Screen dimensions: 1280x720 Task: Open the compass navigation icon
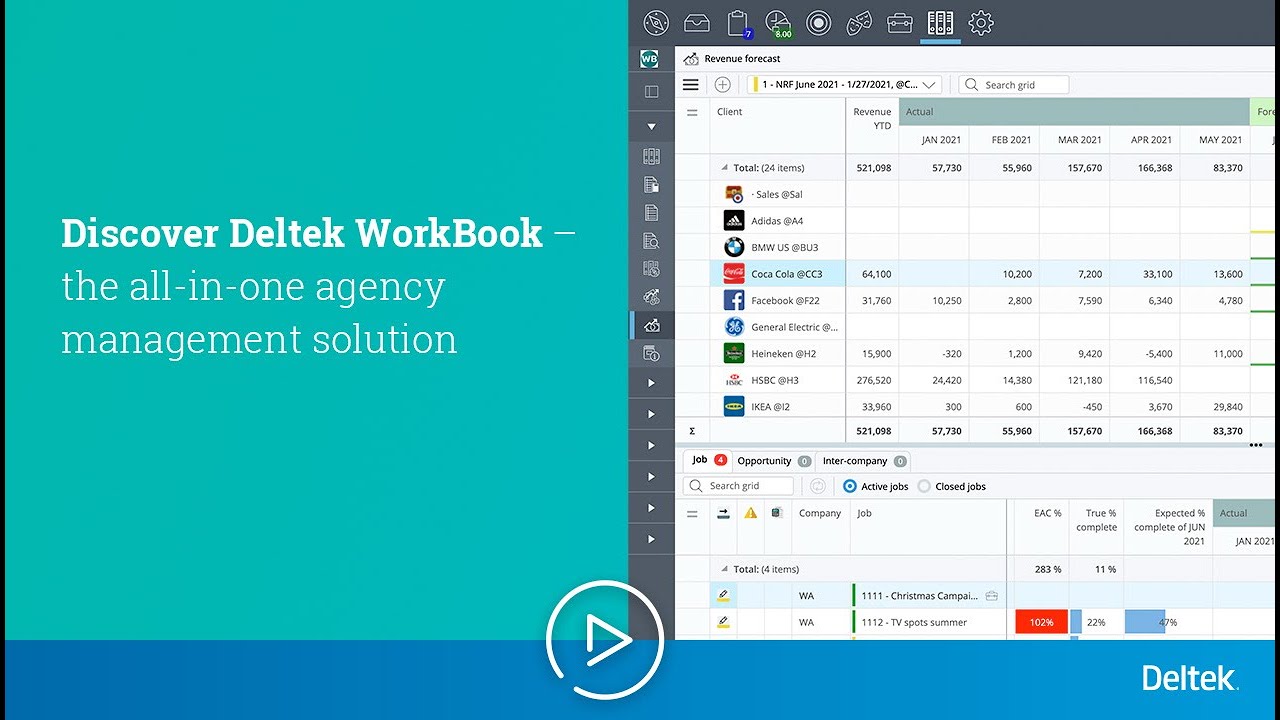coord(656,22)
